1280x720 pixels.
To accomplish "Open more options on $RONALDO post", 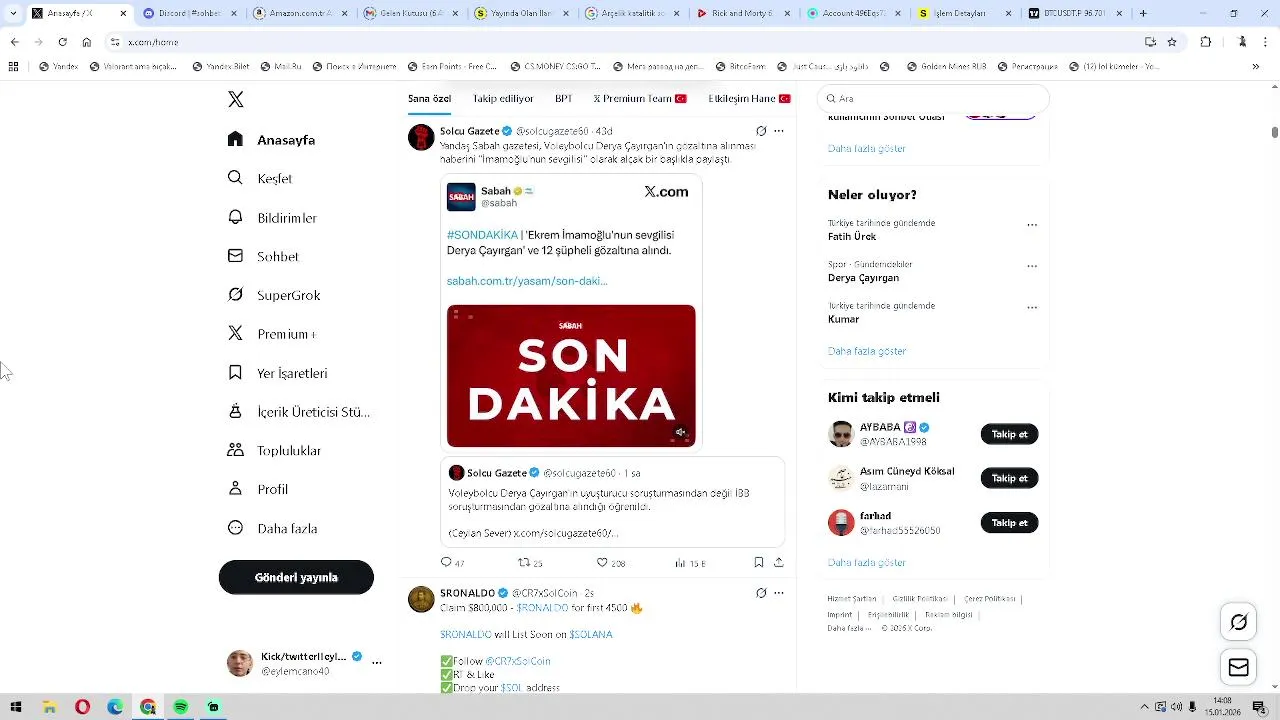I will (x=779, y=593).
